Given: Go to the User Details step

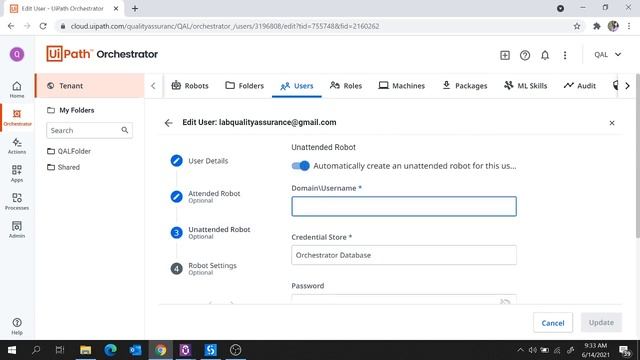Looking at the screenshot, I should (199, 161).
